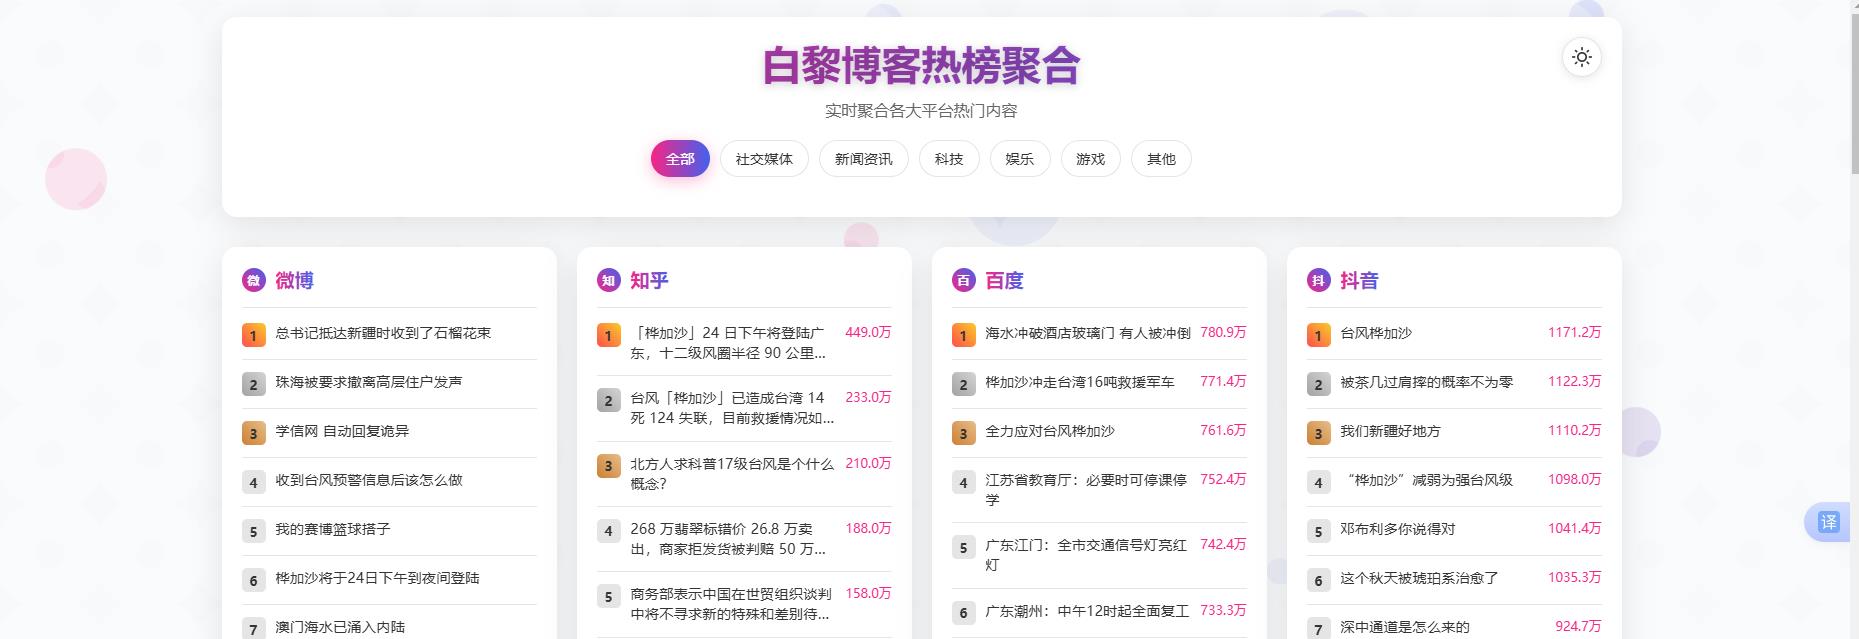Open Baidu item 桦加沙冲走台湾16吨救援军车
1859x639 pixels.
[x=1080, y=382]
